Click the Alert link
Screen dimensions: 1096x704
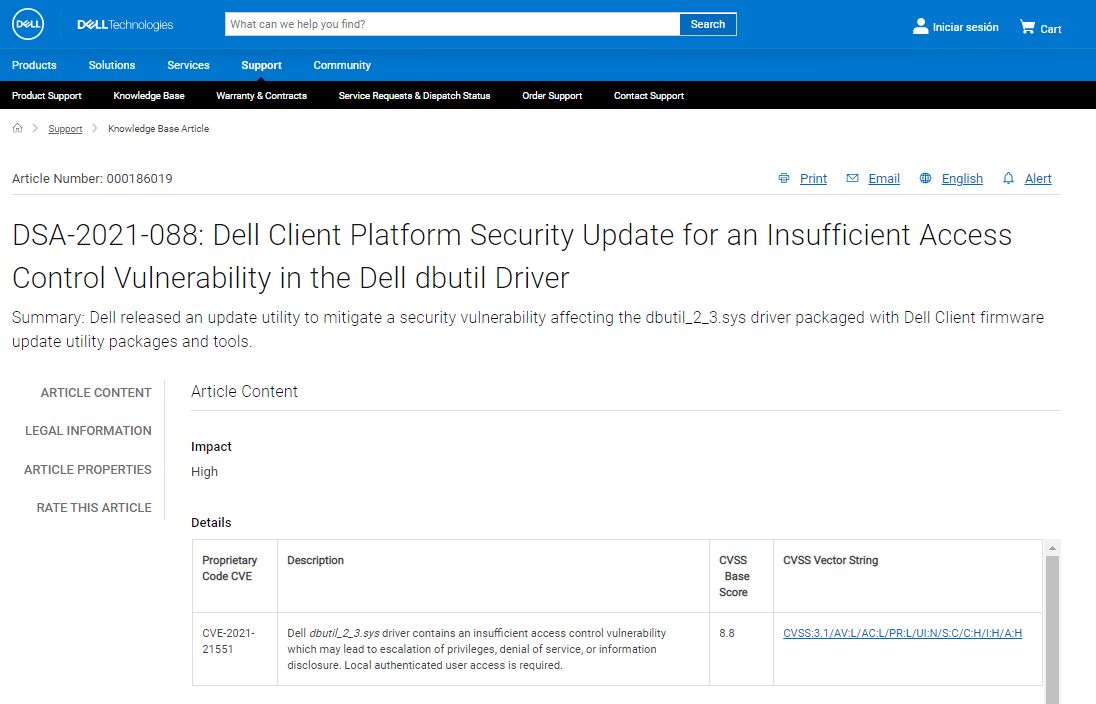[x=1038, y=179]
